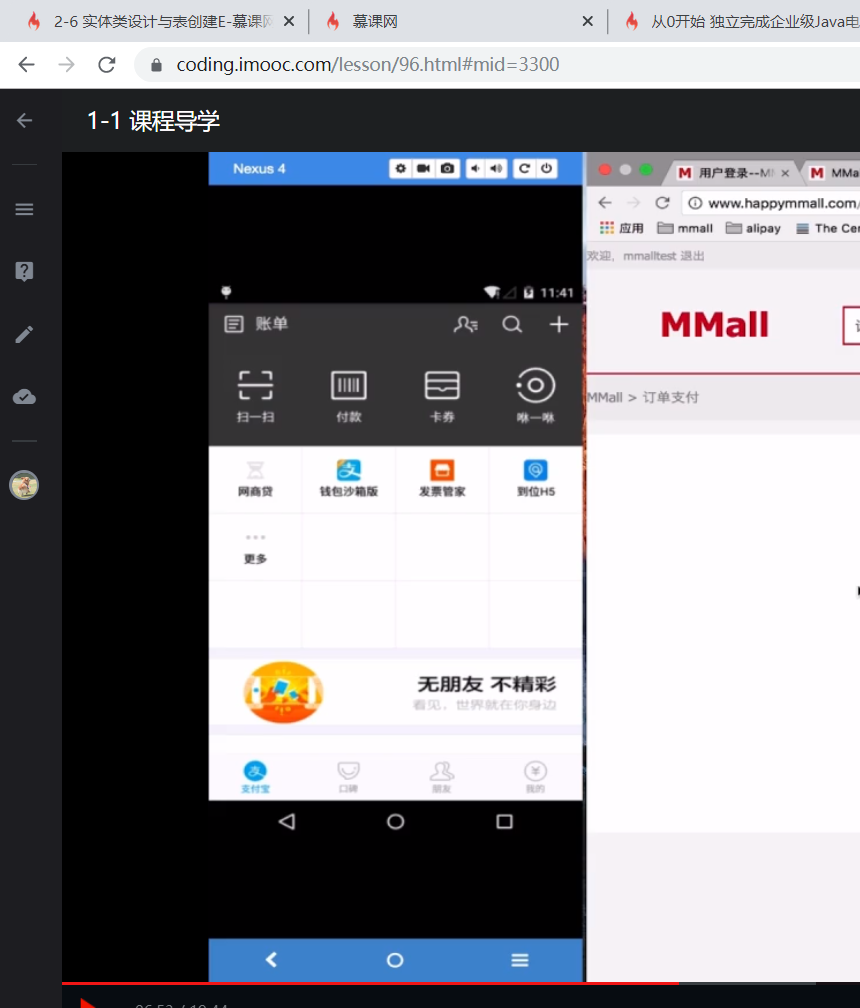The image size is (860, 1008).
Task: Open the notes pencil icon
Action: pyautogui.click(x=24, y=334)
